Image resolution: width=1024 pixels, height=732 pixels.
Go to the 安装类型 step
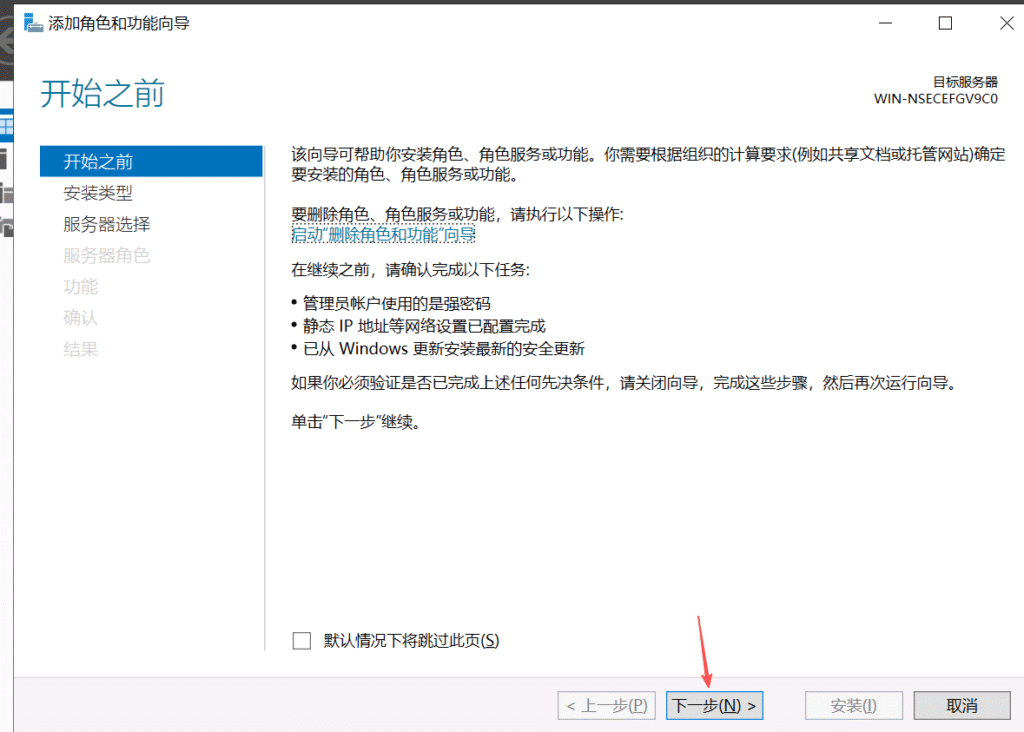tap(98, 193)
